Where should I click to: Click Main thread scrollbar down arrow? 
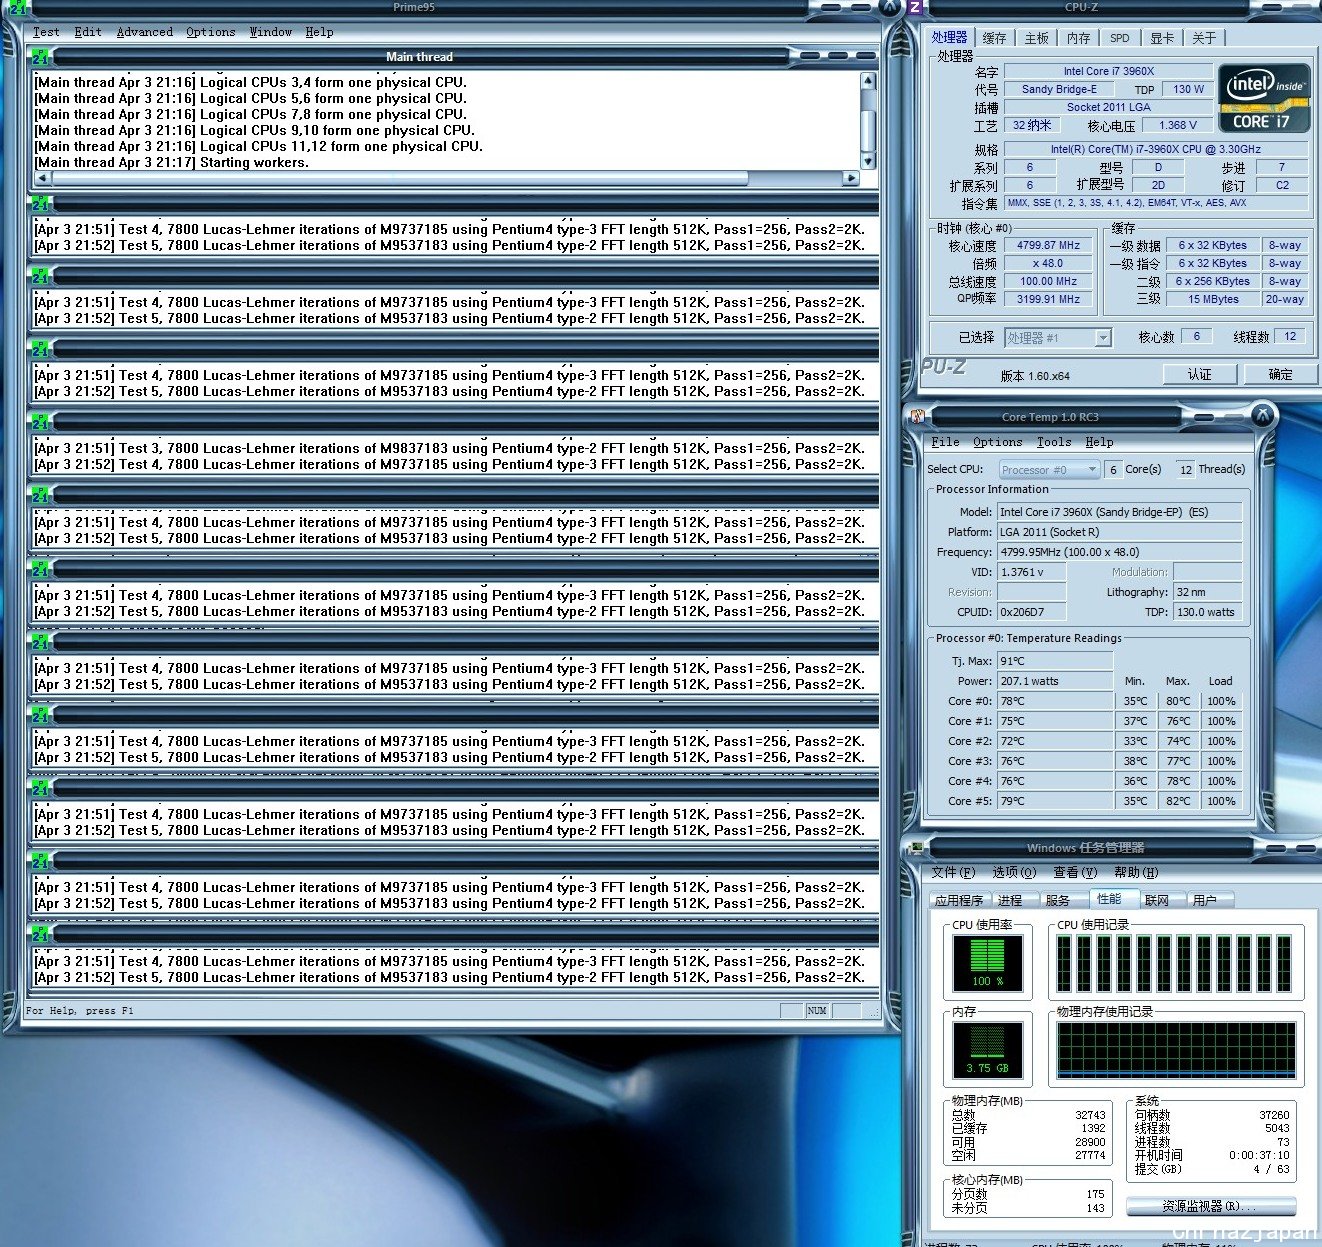[867, 161]
